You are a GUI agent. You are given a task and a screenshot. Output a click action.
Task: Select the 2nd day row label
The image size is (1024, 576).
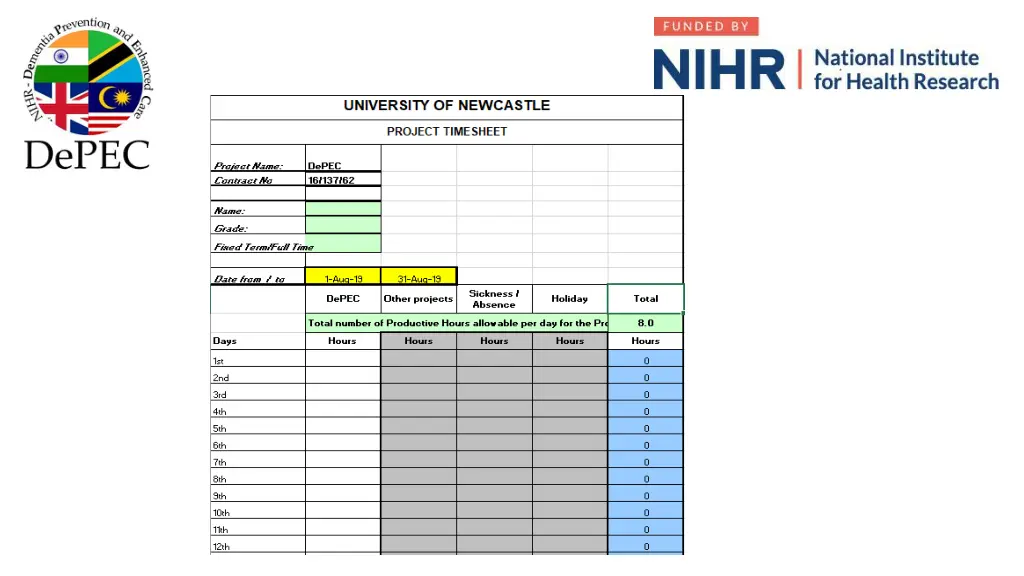[x=221, y=378]
